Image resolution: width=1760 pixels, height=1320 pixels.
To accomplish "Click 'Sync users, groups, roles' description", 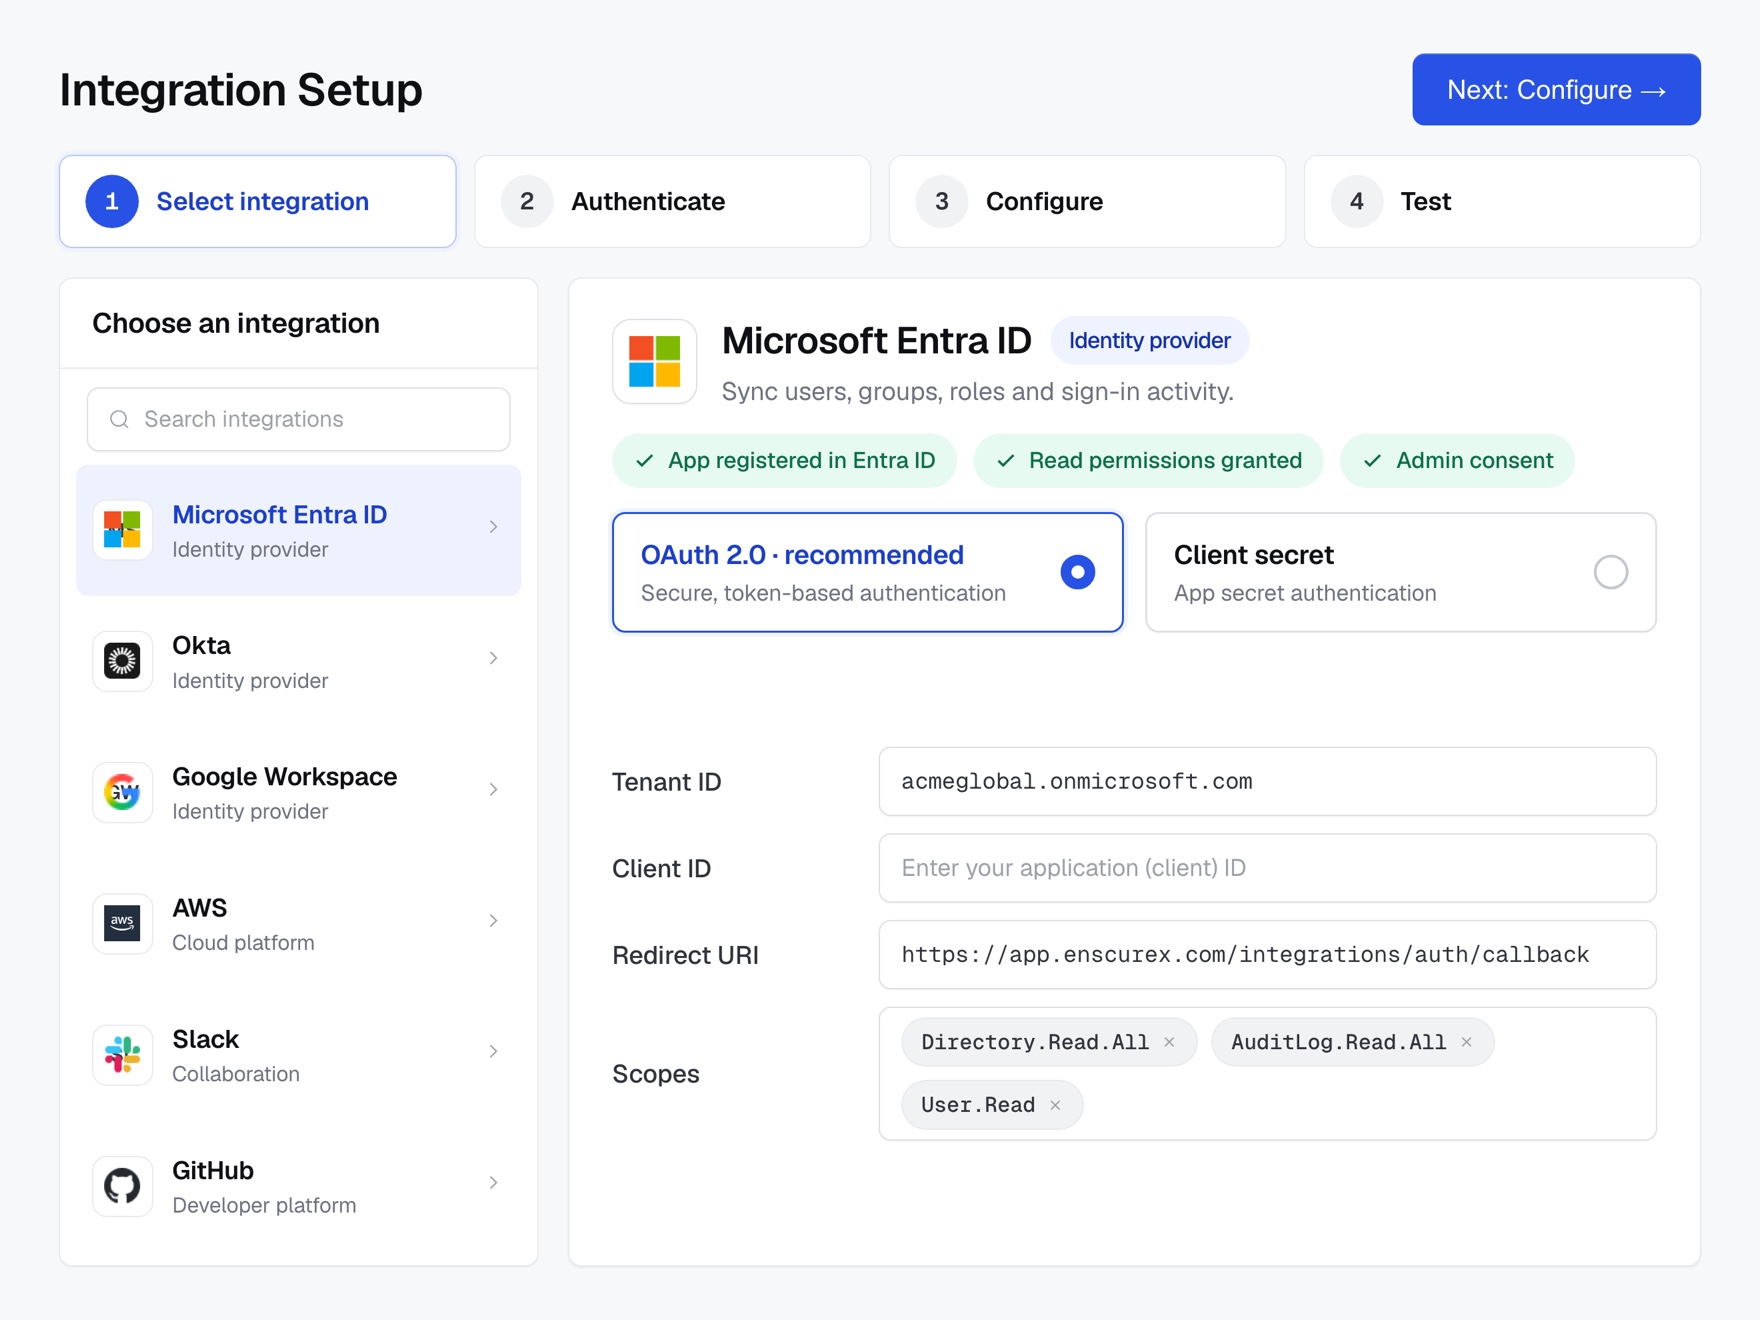I will (978, 391).
